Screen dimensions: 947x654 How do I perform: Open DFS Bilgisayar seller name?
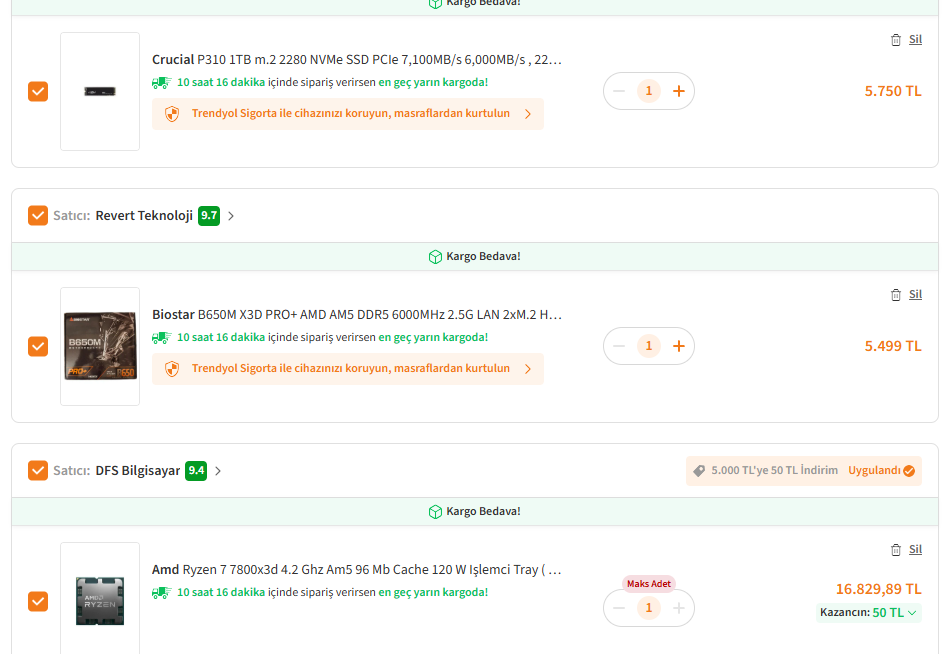pyautogui.click(x=138, y=470)
